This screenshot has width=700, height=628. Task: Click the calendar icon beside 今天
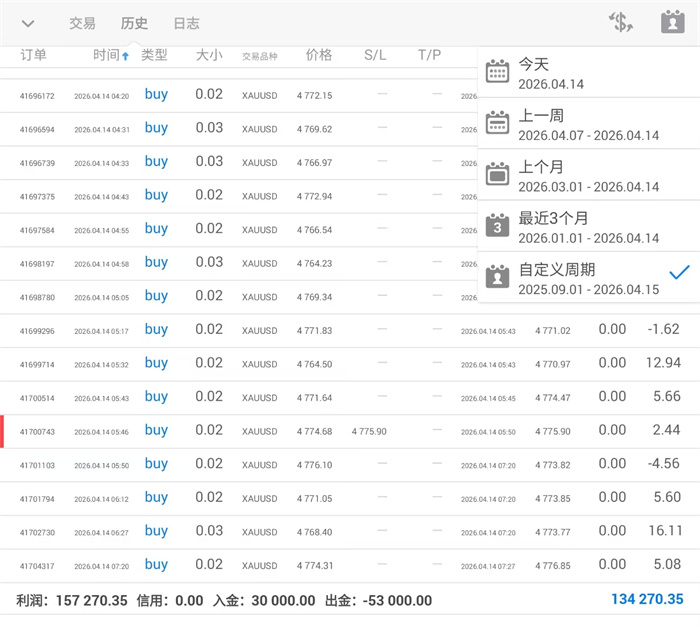click(497, 73)
